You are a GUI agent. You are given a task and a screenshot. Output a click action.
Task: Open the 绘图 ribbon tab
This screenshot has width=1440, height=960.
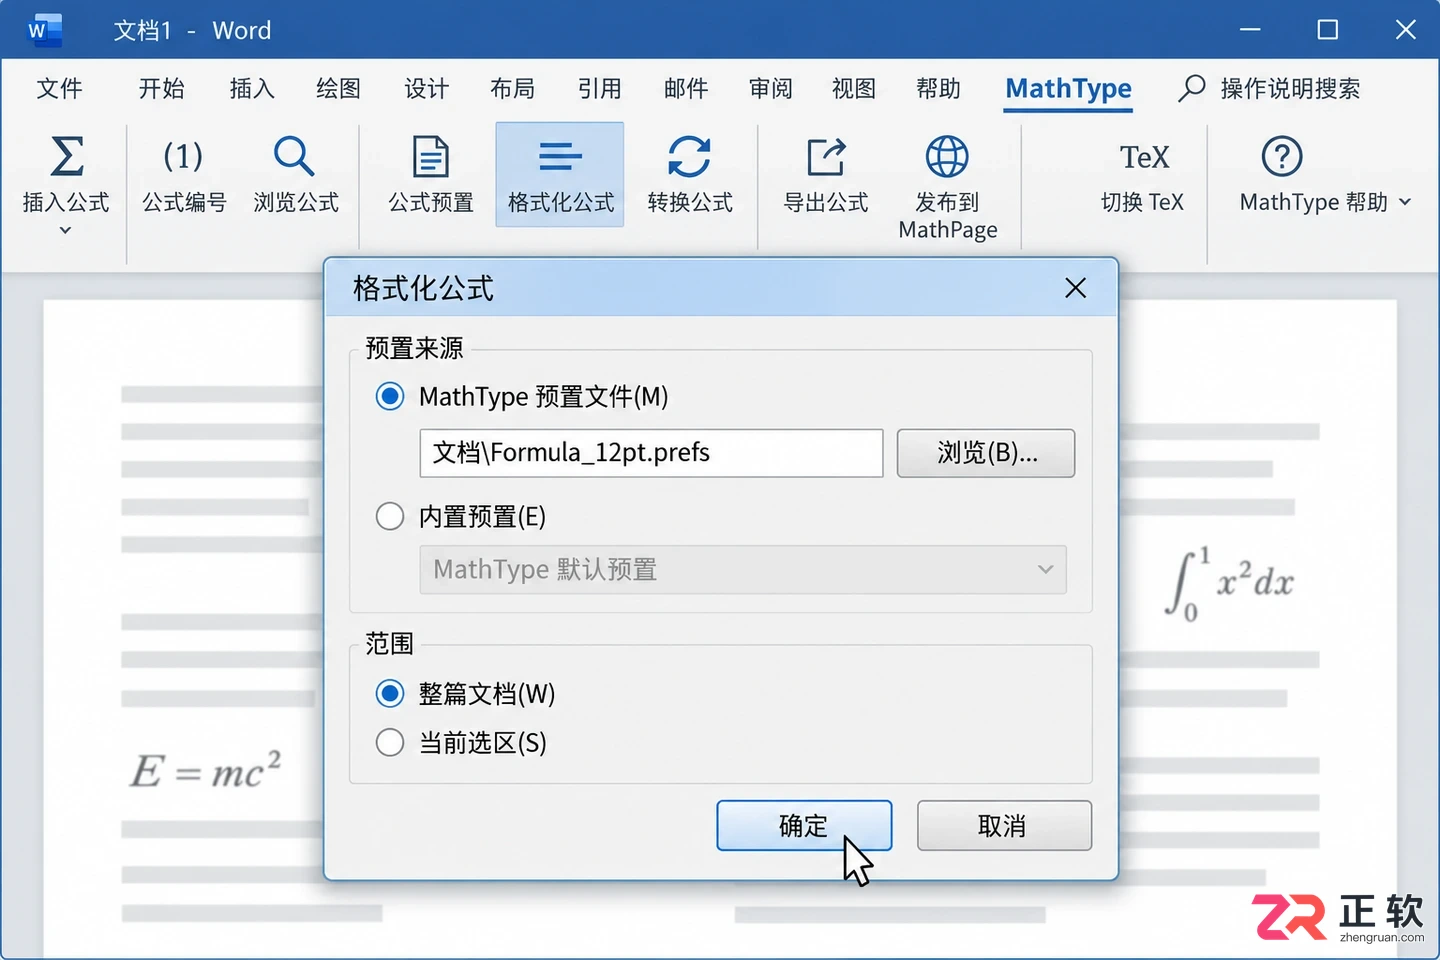[x=338, y=88]
